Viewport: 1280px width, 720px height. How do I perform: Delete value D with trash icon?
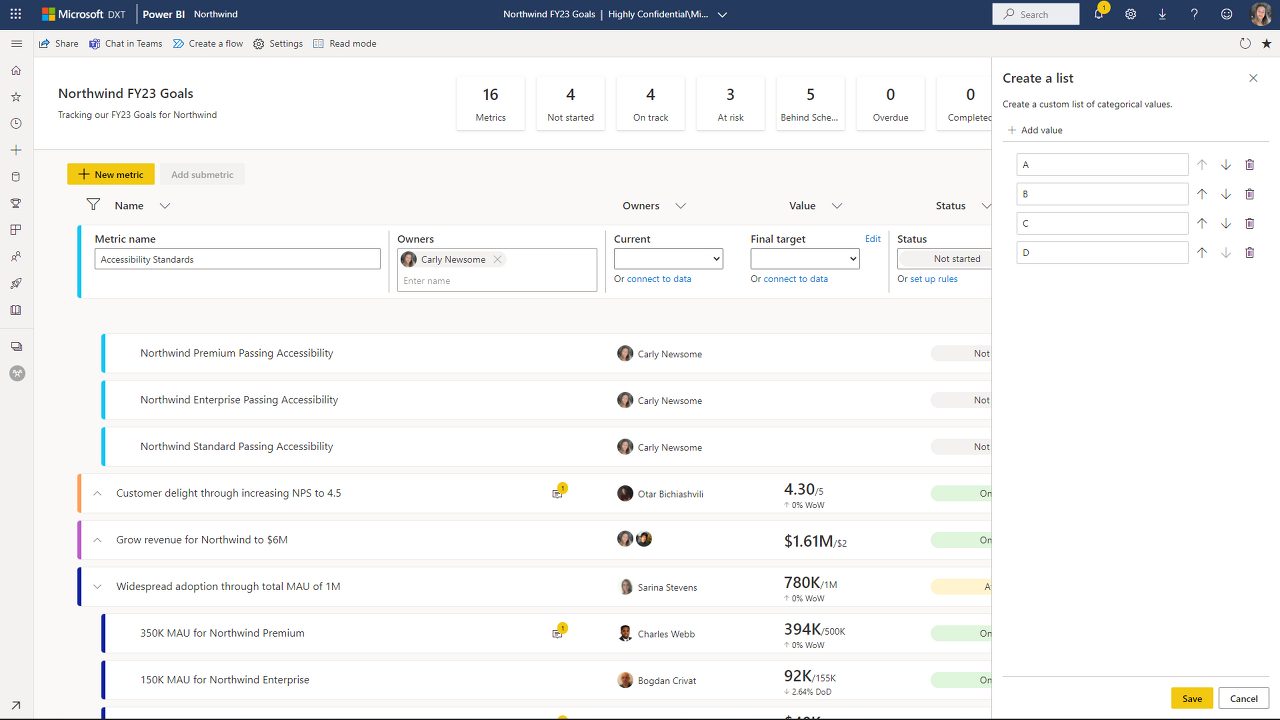[x=1249, y=253]
